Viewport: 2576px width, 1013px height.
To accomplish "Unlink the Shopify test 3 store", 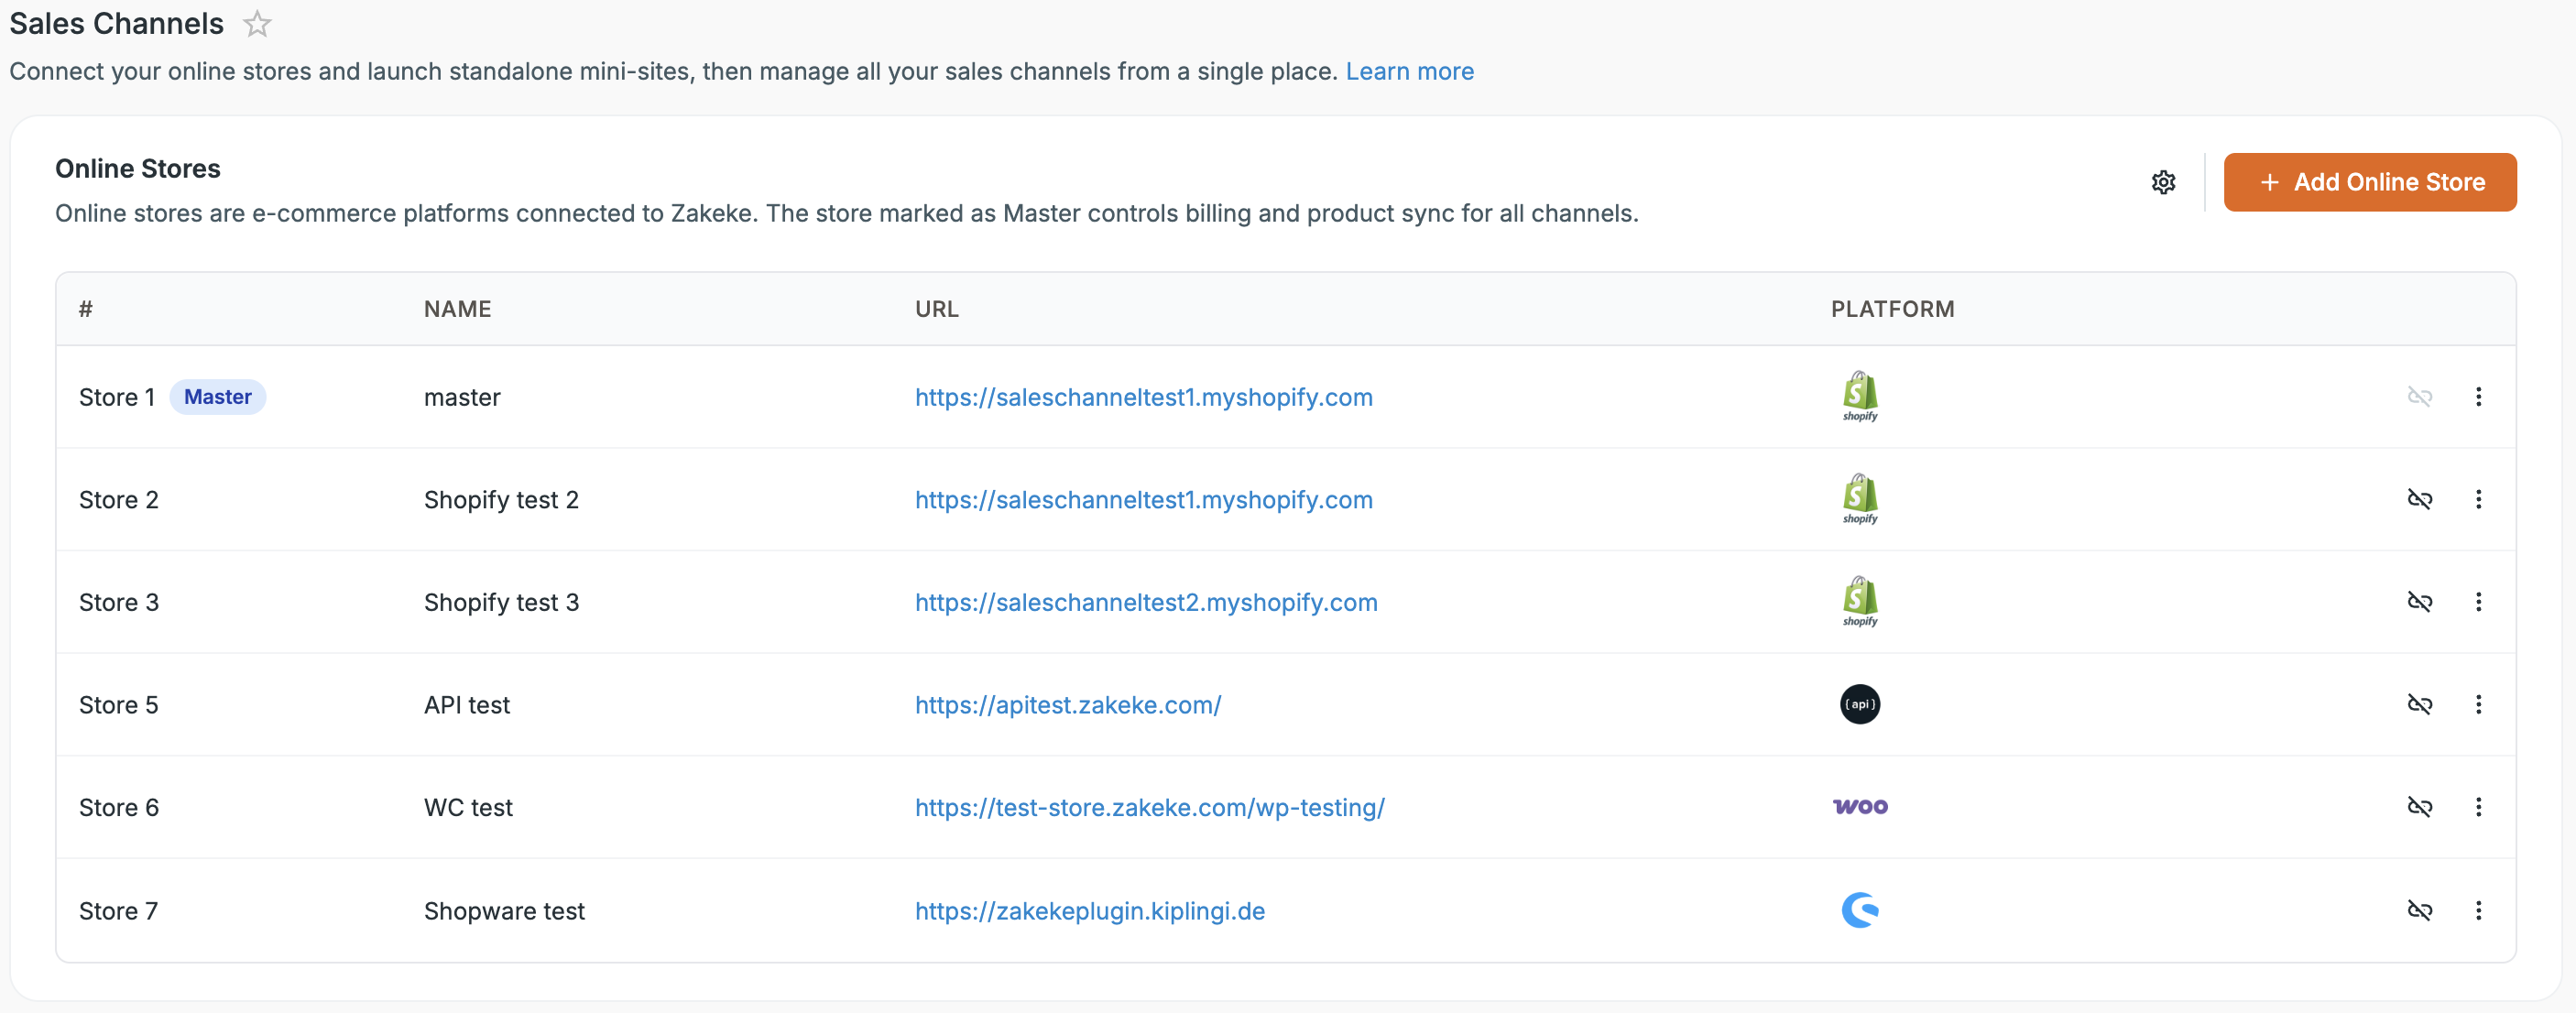I will coord(2419,602).
